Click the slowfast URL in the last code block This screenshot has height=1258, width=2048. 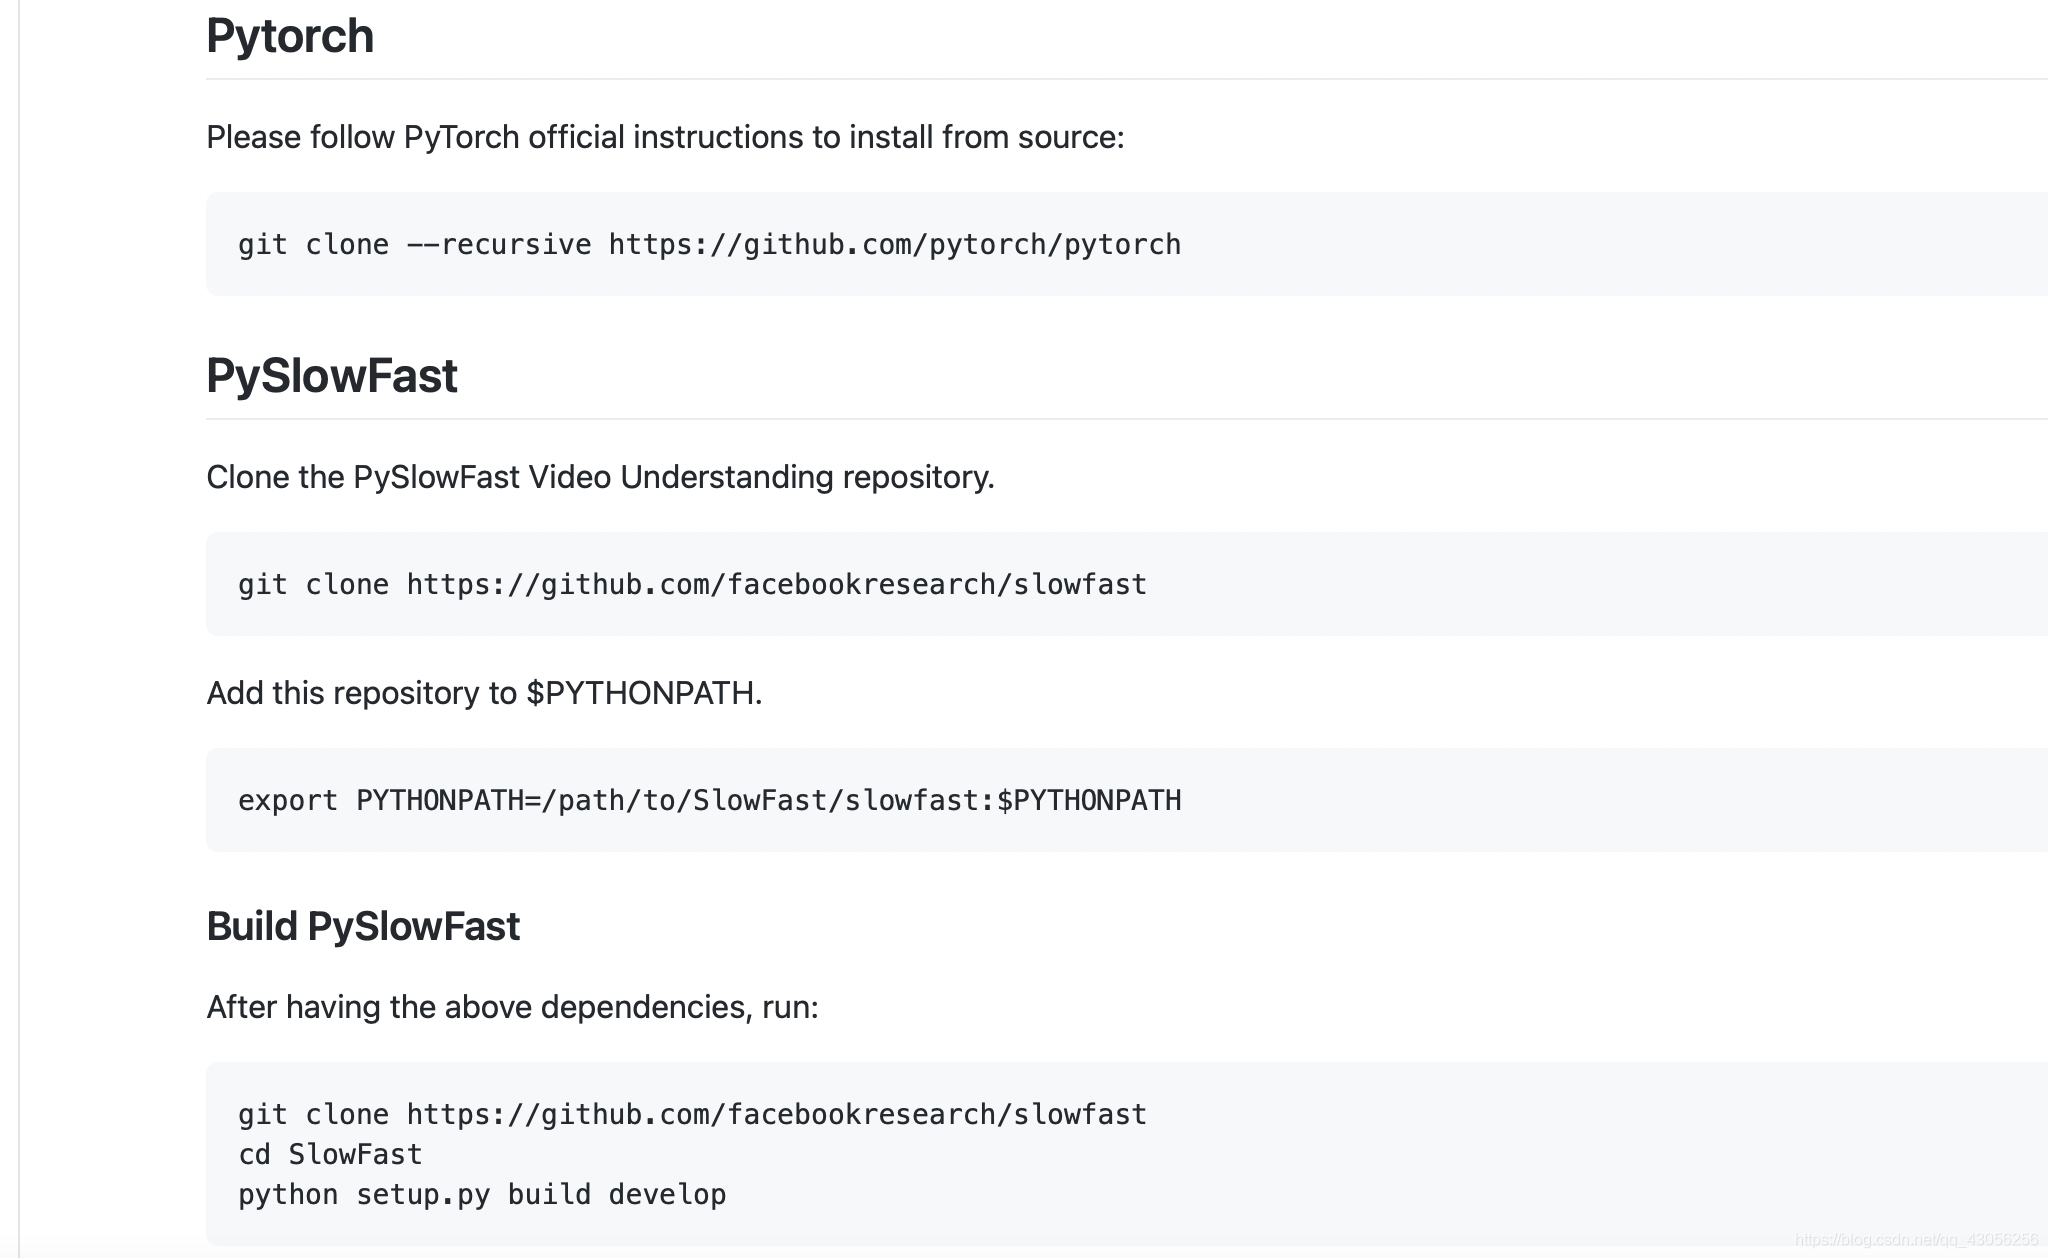pos(776,1115)
